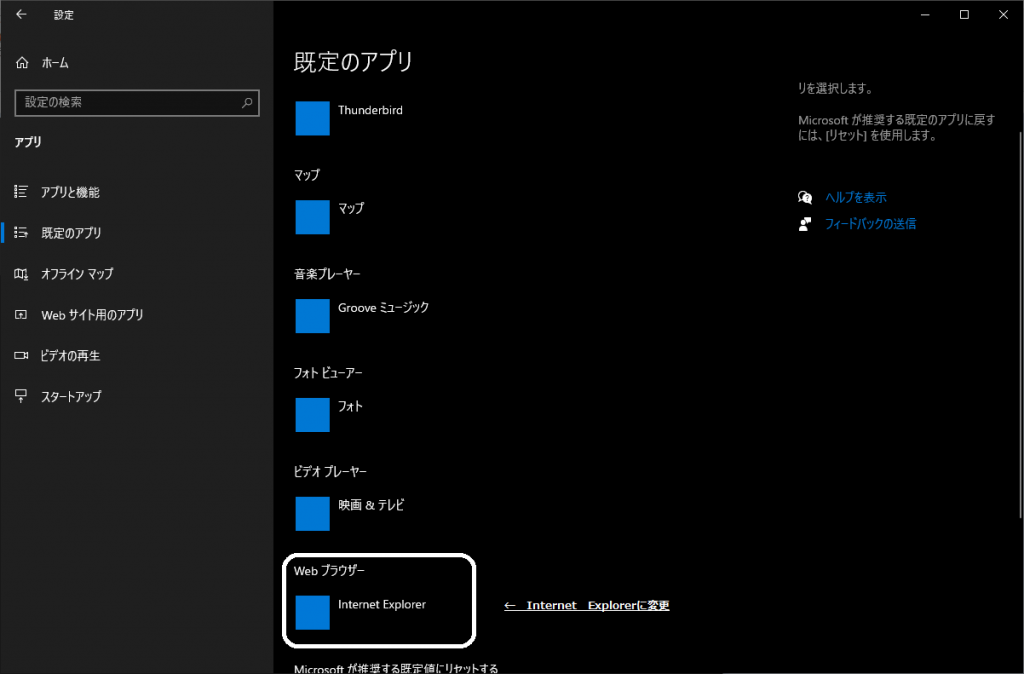Maximize the 設定 window
This screenshot has height=674, width=1024.
[x=964, y=14]
